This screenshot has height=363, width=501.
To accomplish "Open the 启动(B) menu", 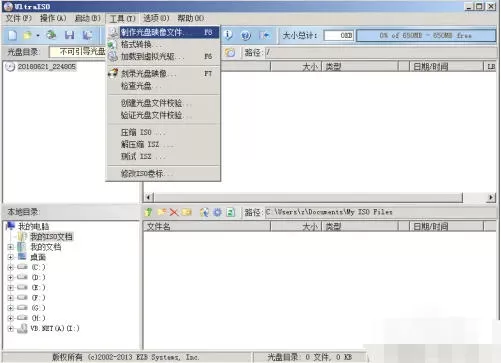I will coord(88,18).
